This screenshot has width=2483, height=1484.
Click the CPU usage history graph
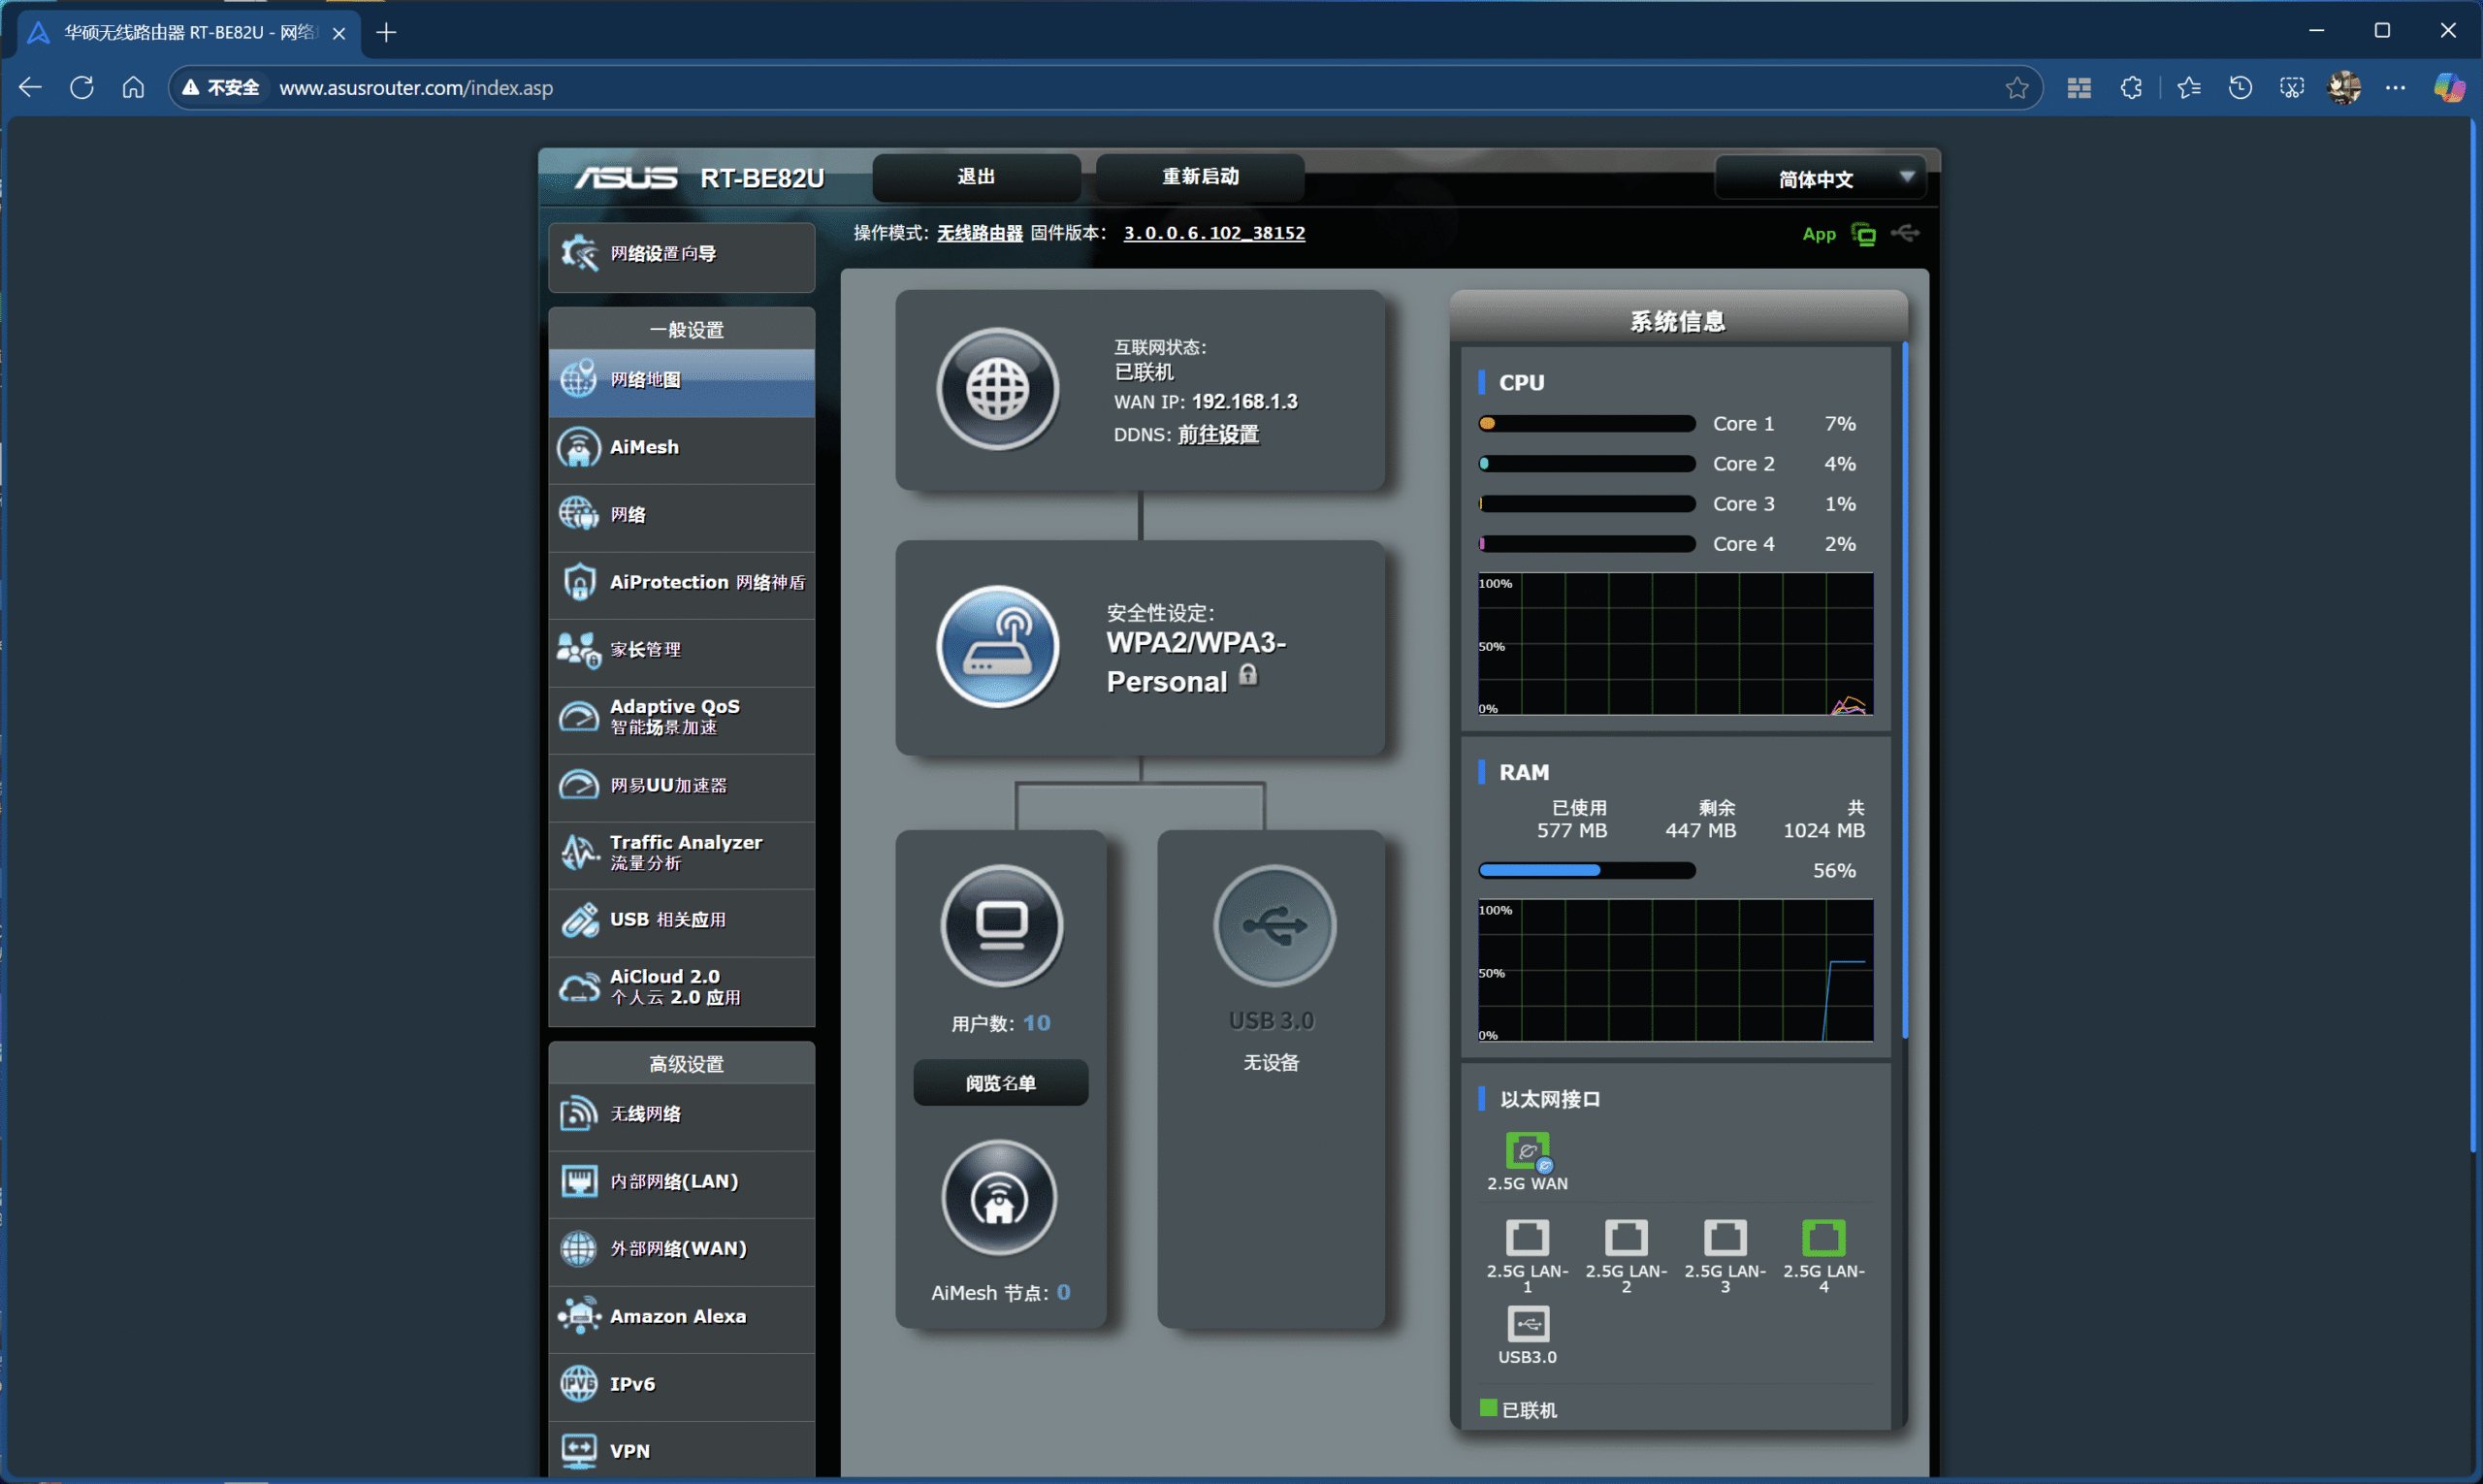pyautogui.click(x=1675, y=644)
